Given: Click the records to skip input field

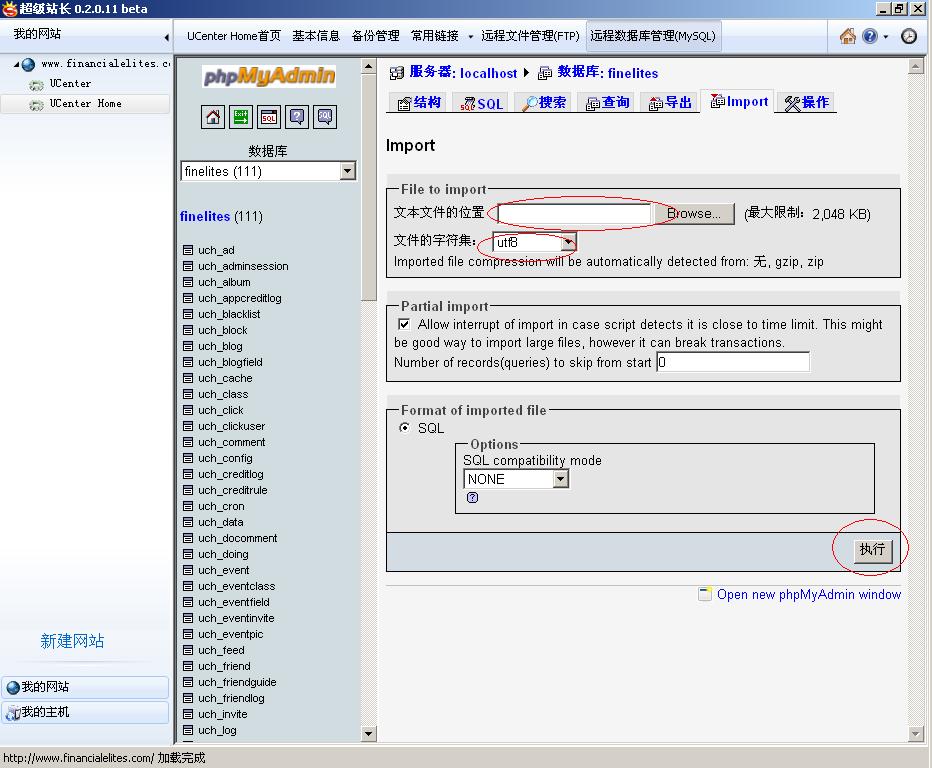Looking at the screenshot, I should click(732, 362).
